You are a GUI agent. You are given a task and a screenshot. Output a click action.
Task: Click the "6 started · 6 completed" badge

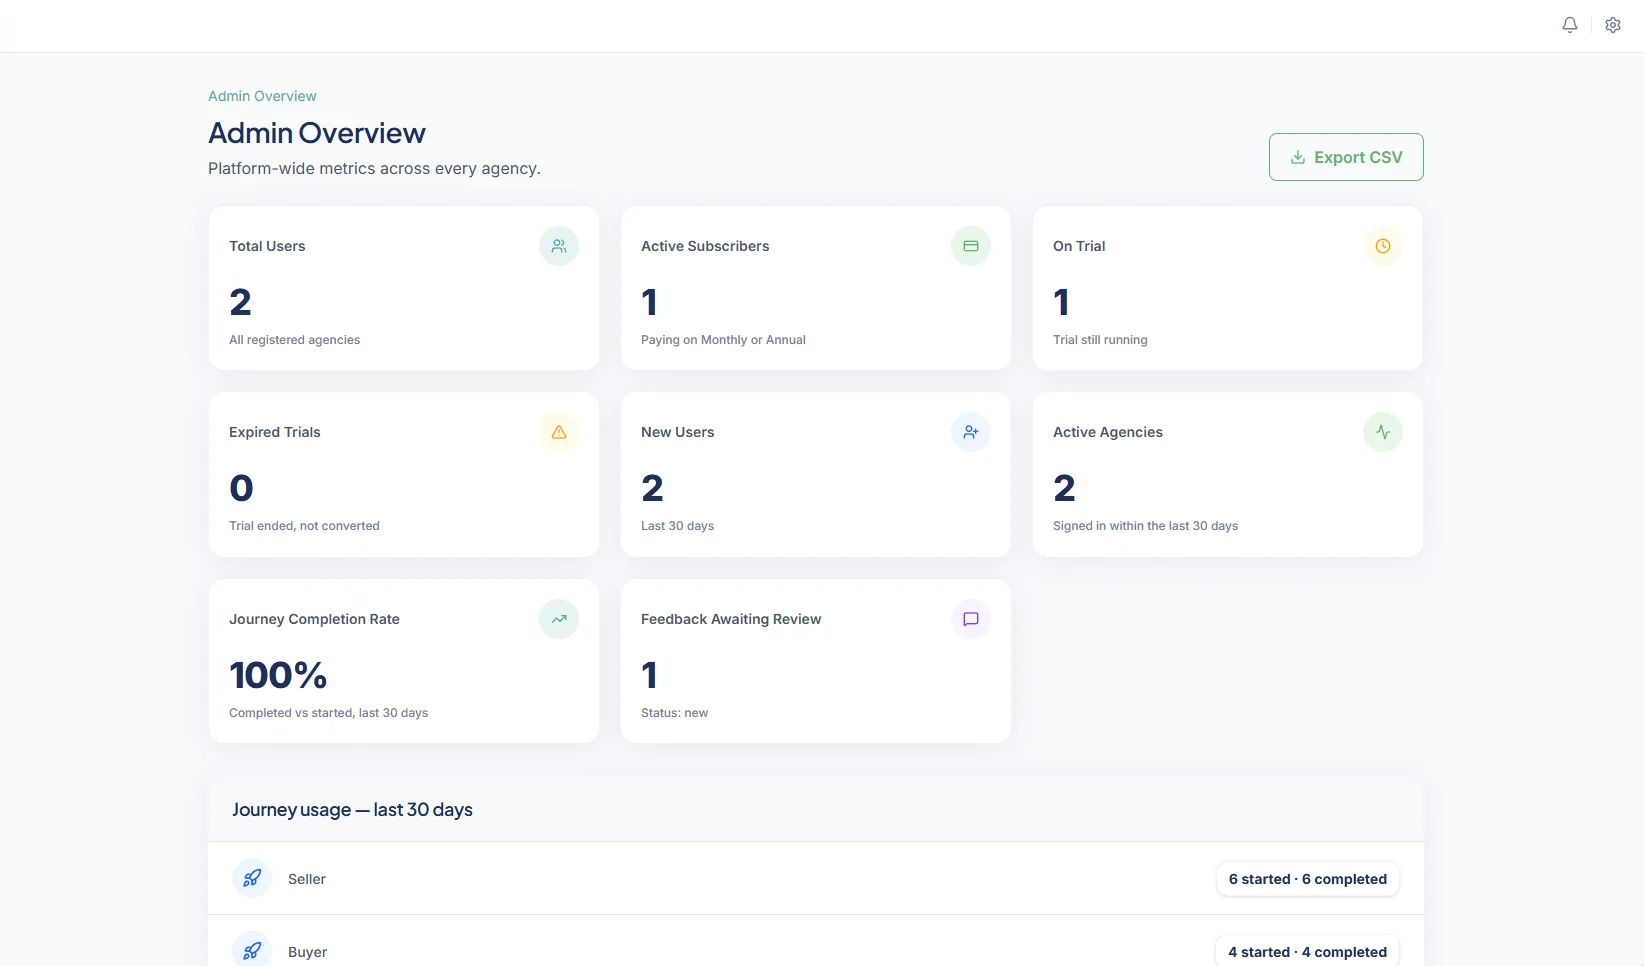pos(1308,879)
